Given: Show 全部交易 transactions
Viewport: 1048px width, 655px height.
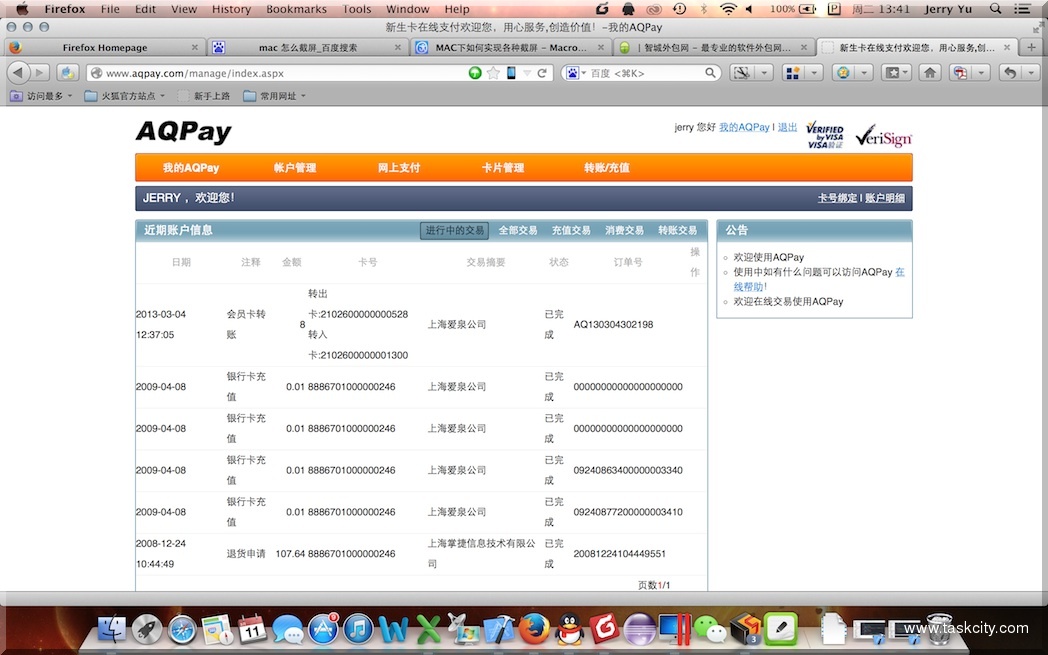Looking at the screenshot, I should coord(518,230).
